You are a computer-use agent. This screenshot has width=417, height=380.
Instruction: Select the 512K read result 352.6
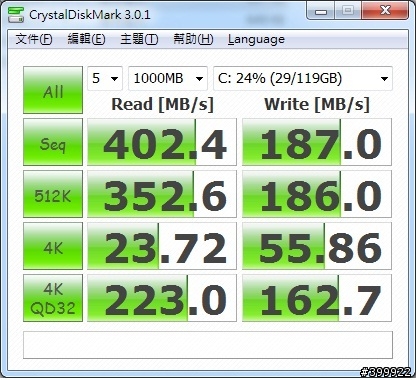(x=162, y=194)
